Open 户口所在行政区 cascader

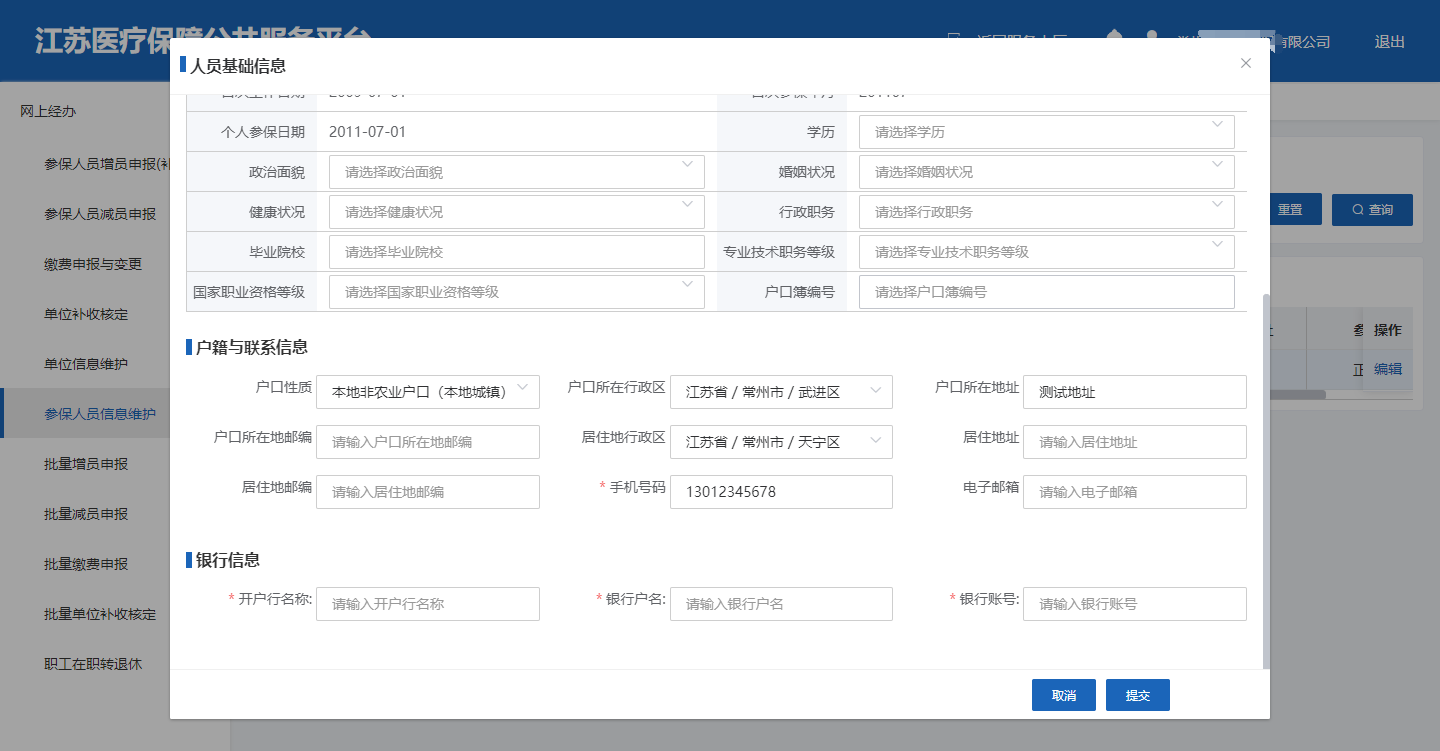click(780, 392)
